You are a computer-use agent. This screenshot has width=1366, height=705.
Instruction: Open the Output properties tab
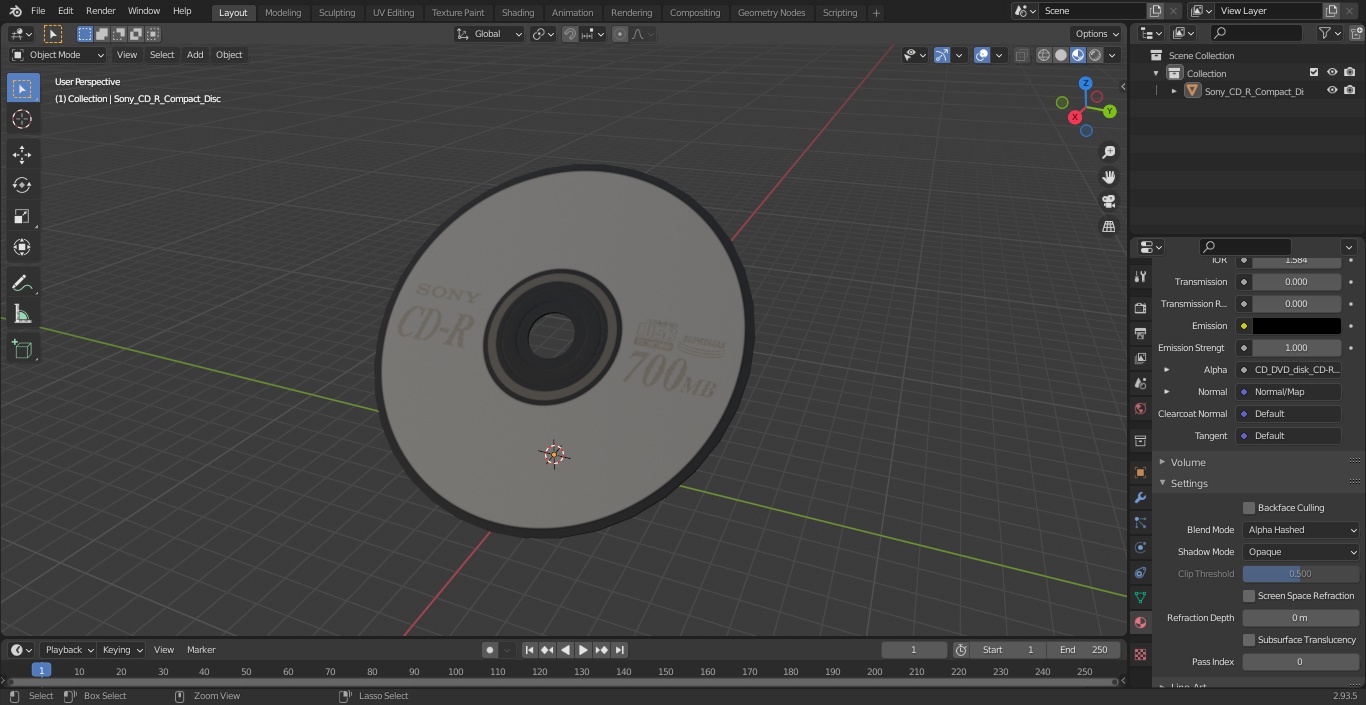[1140, 333]
